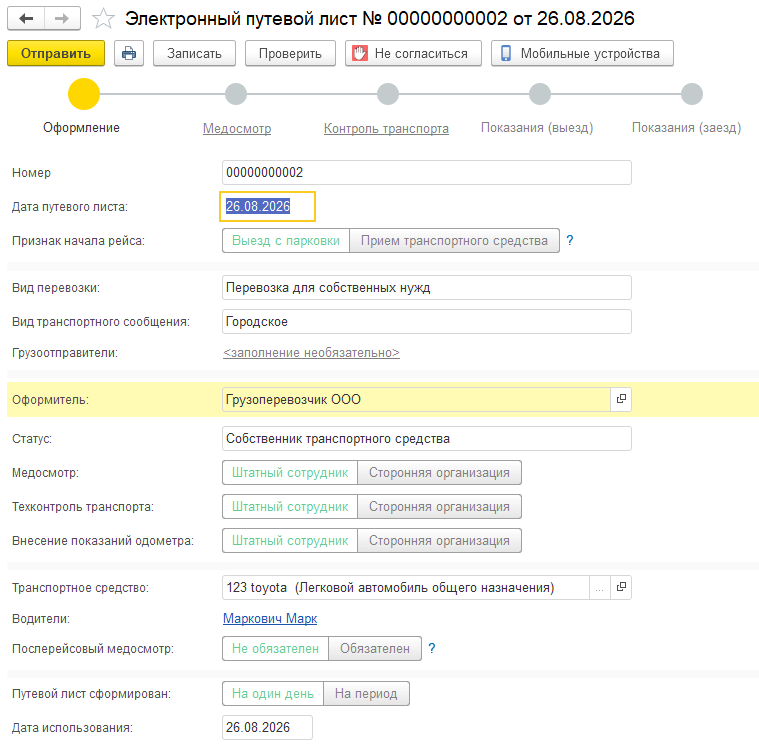Click the Вид перевозки field

[426, 288]
